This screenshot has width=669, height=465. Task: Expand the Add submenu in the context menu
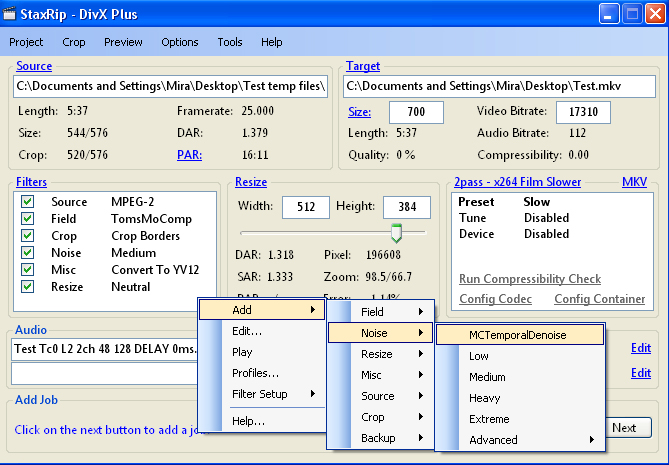click(262, 310)
